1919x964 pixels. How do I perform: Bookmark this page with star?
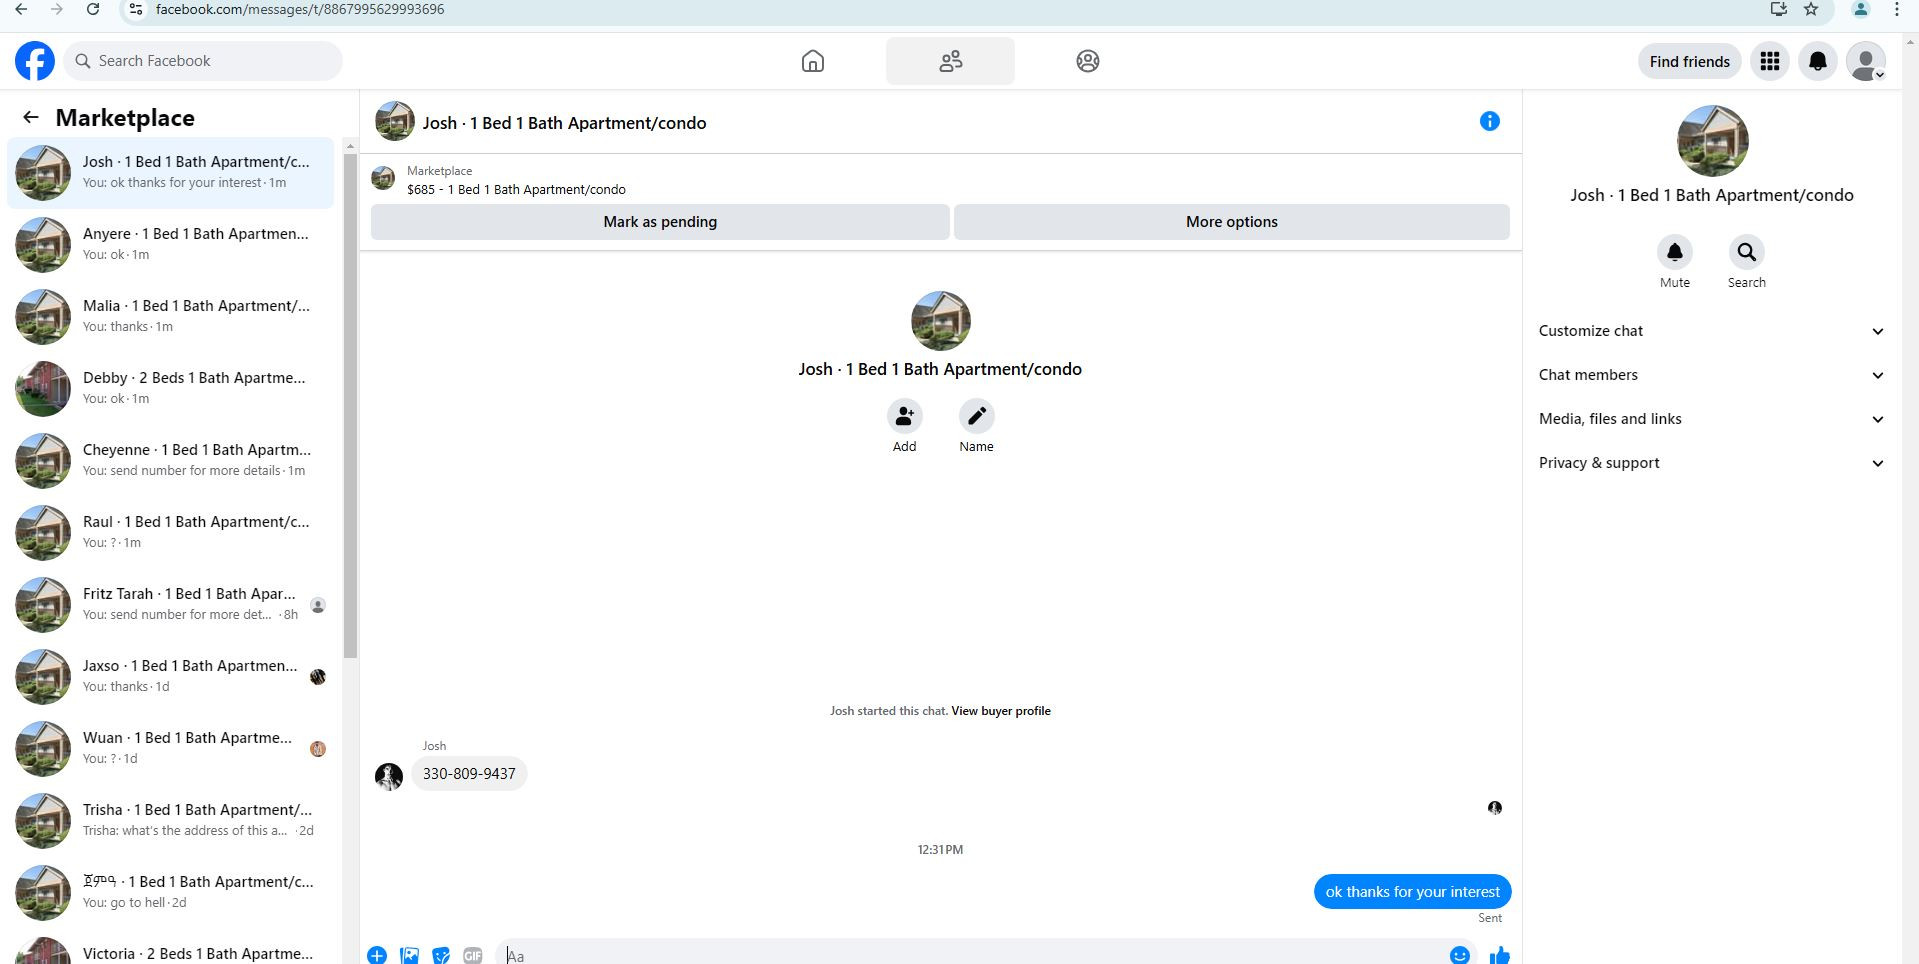click(1811, 9)
